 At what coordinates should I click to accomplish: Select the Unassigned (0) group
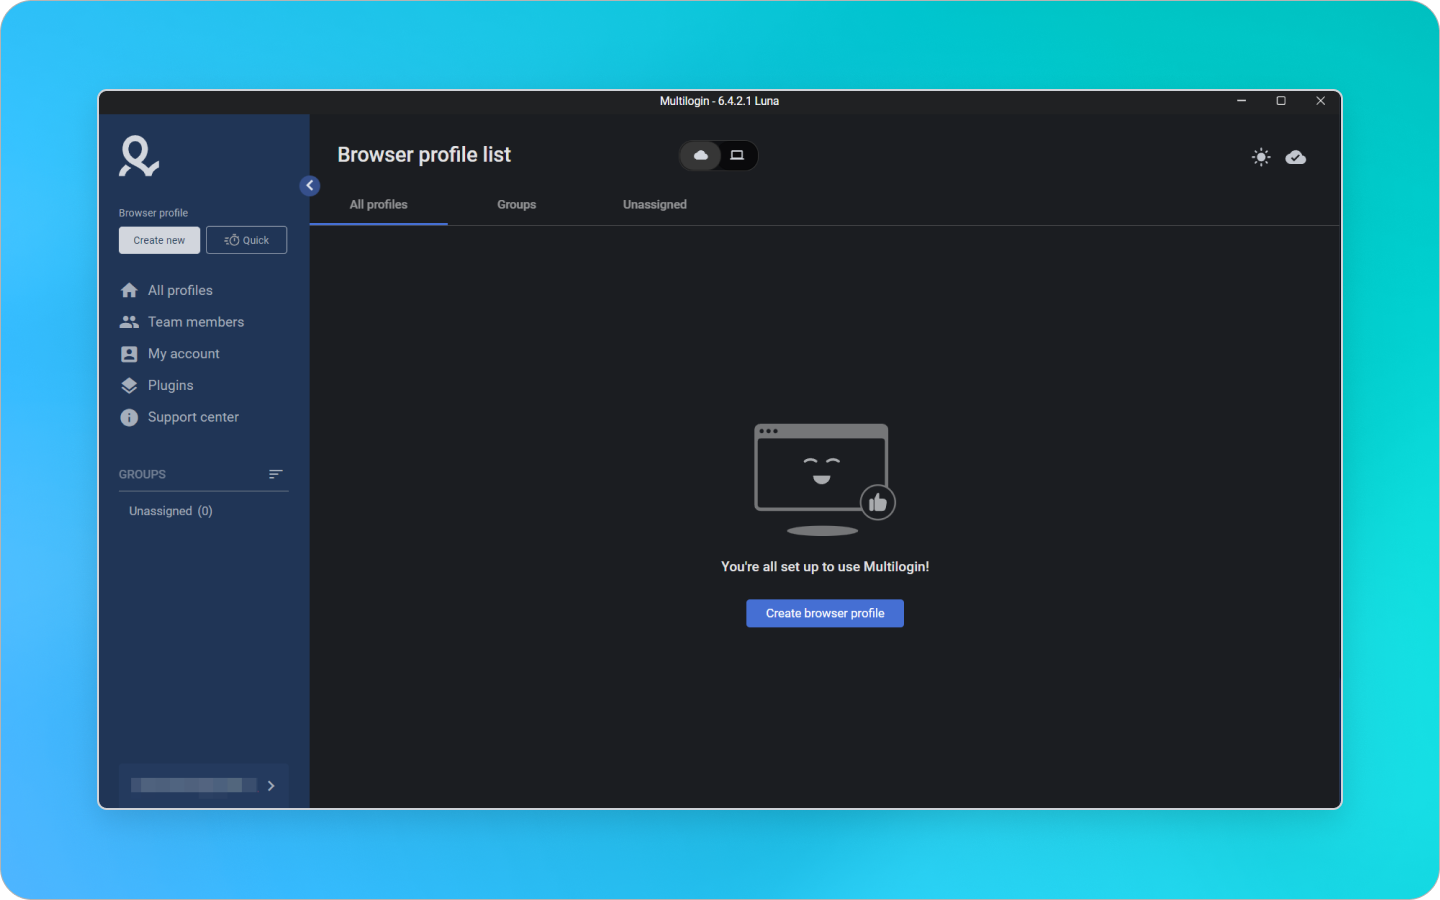tap(170, 510)
